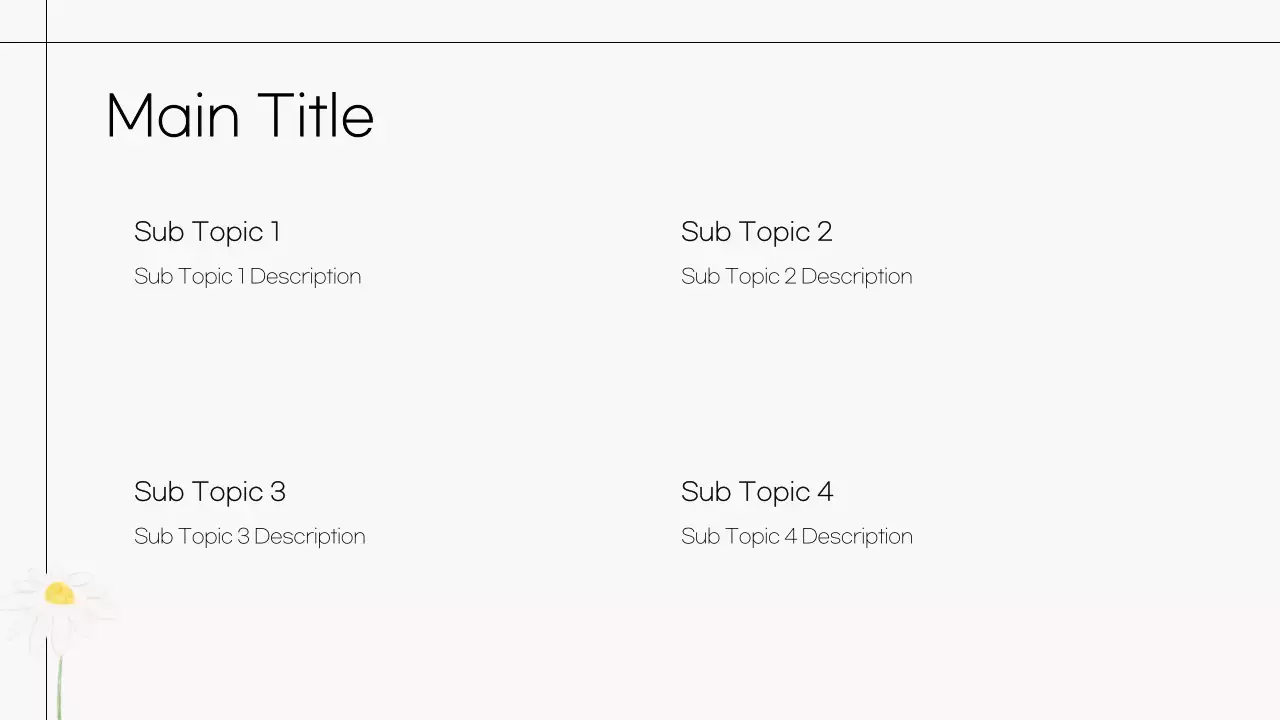The image size is (1280, 720).
Task: Select the vertical line on the left
Action: 46,350
